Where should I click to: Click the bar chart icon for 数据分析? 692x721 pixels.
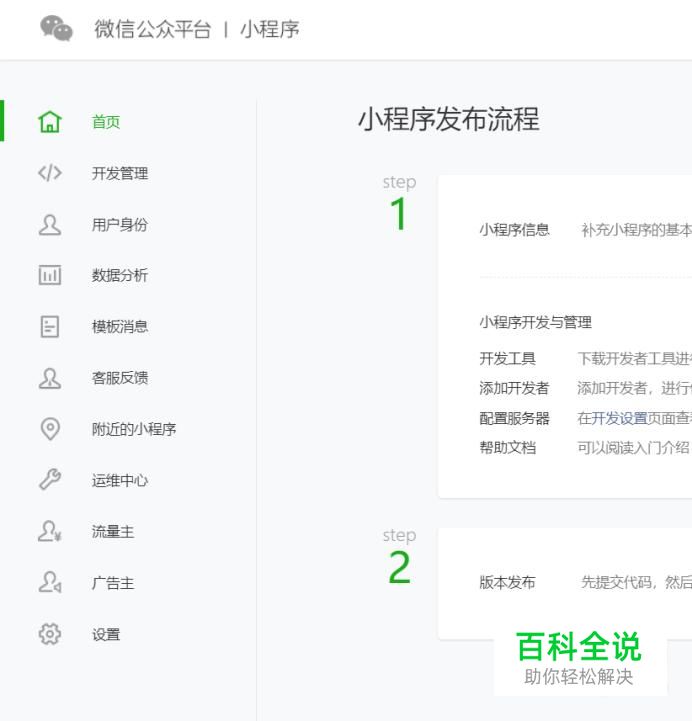click(50, 275)
